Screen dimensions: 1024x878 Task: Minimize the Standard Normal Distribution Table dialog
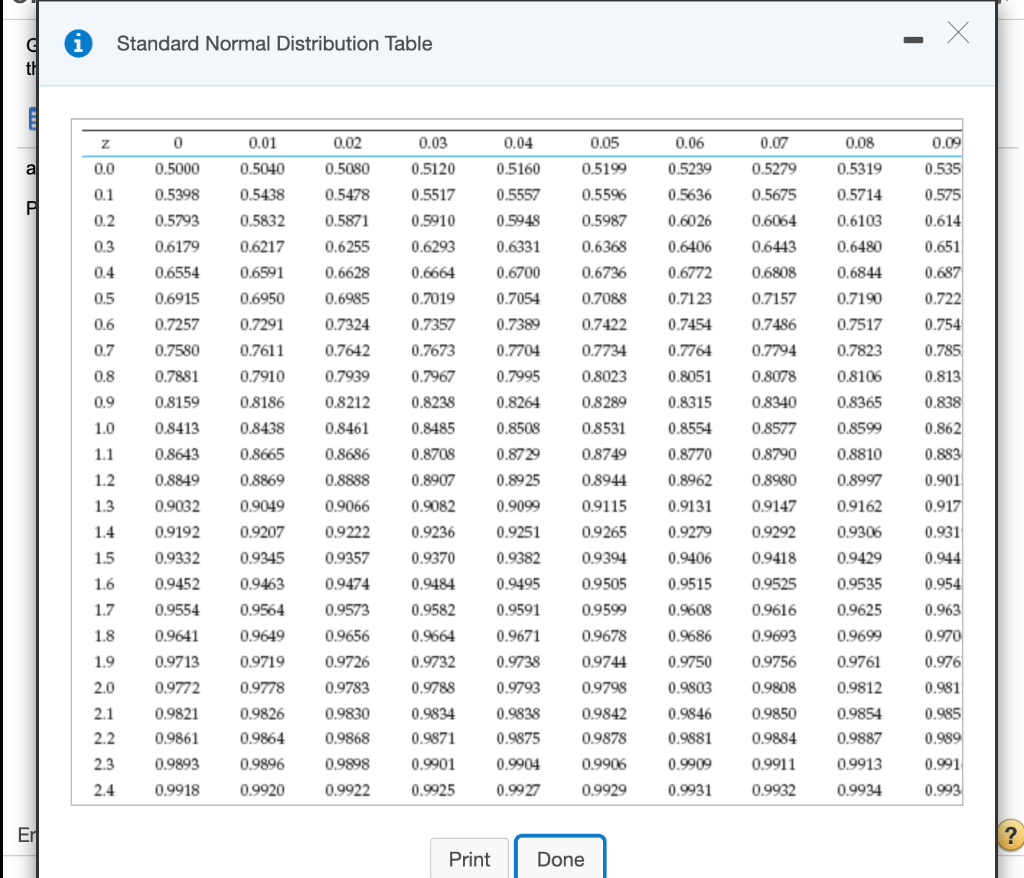(913, 40)
